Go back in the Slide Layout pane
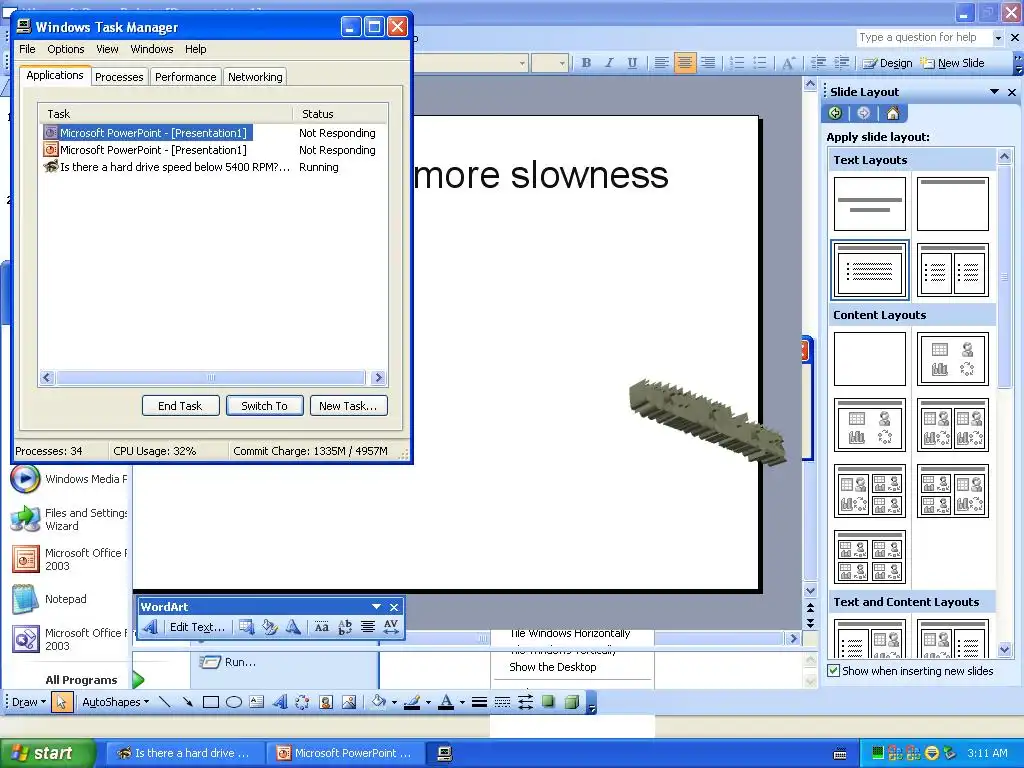This screenshot has height=768, width=1024. pos(835,113)
